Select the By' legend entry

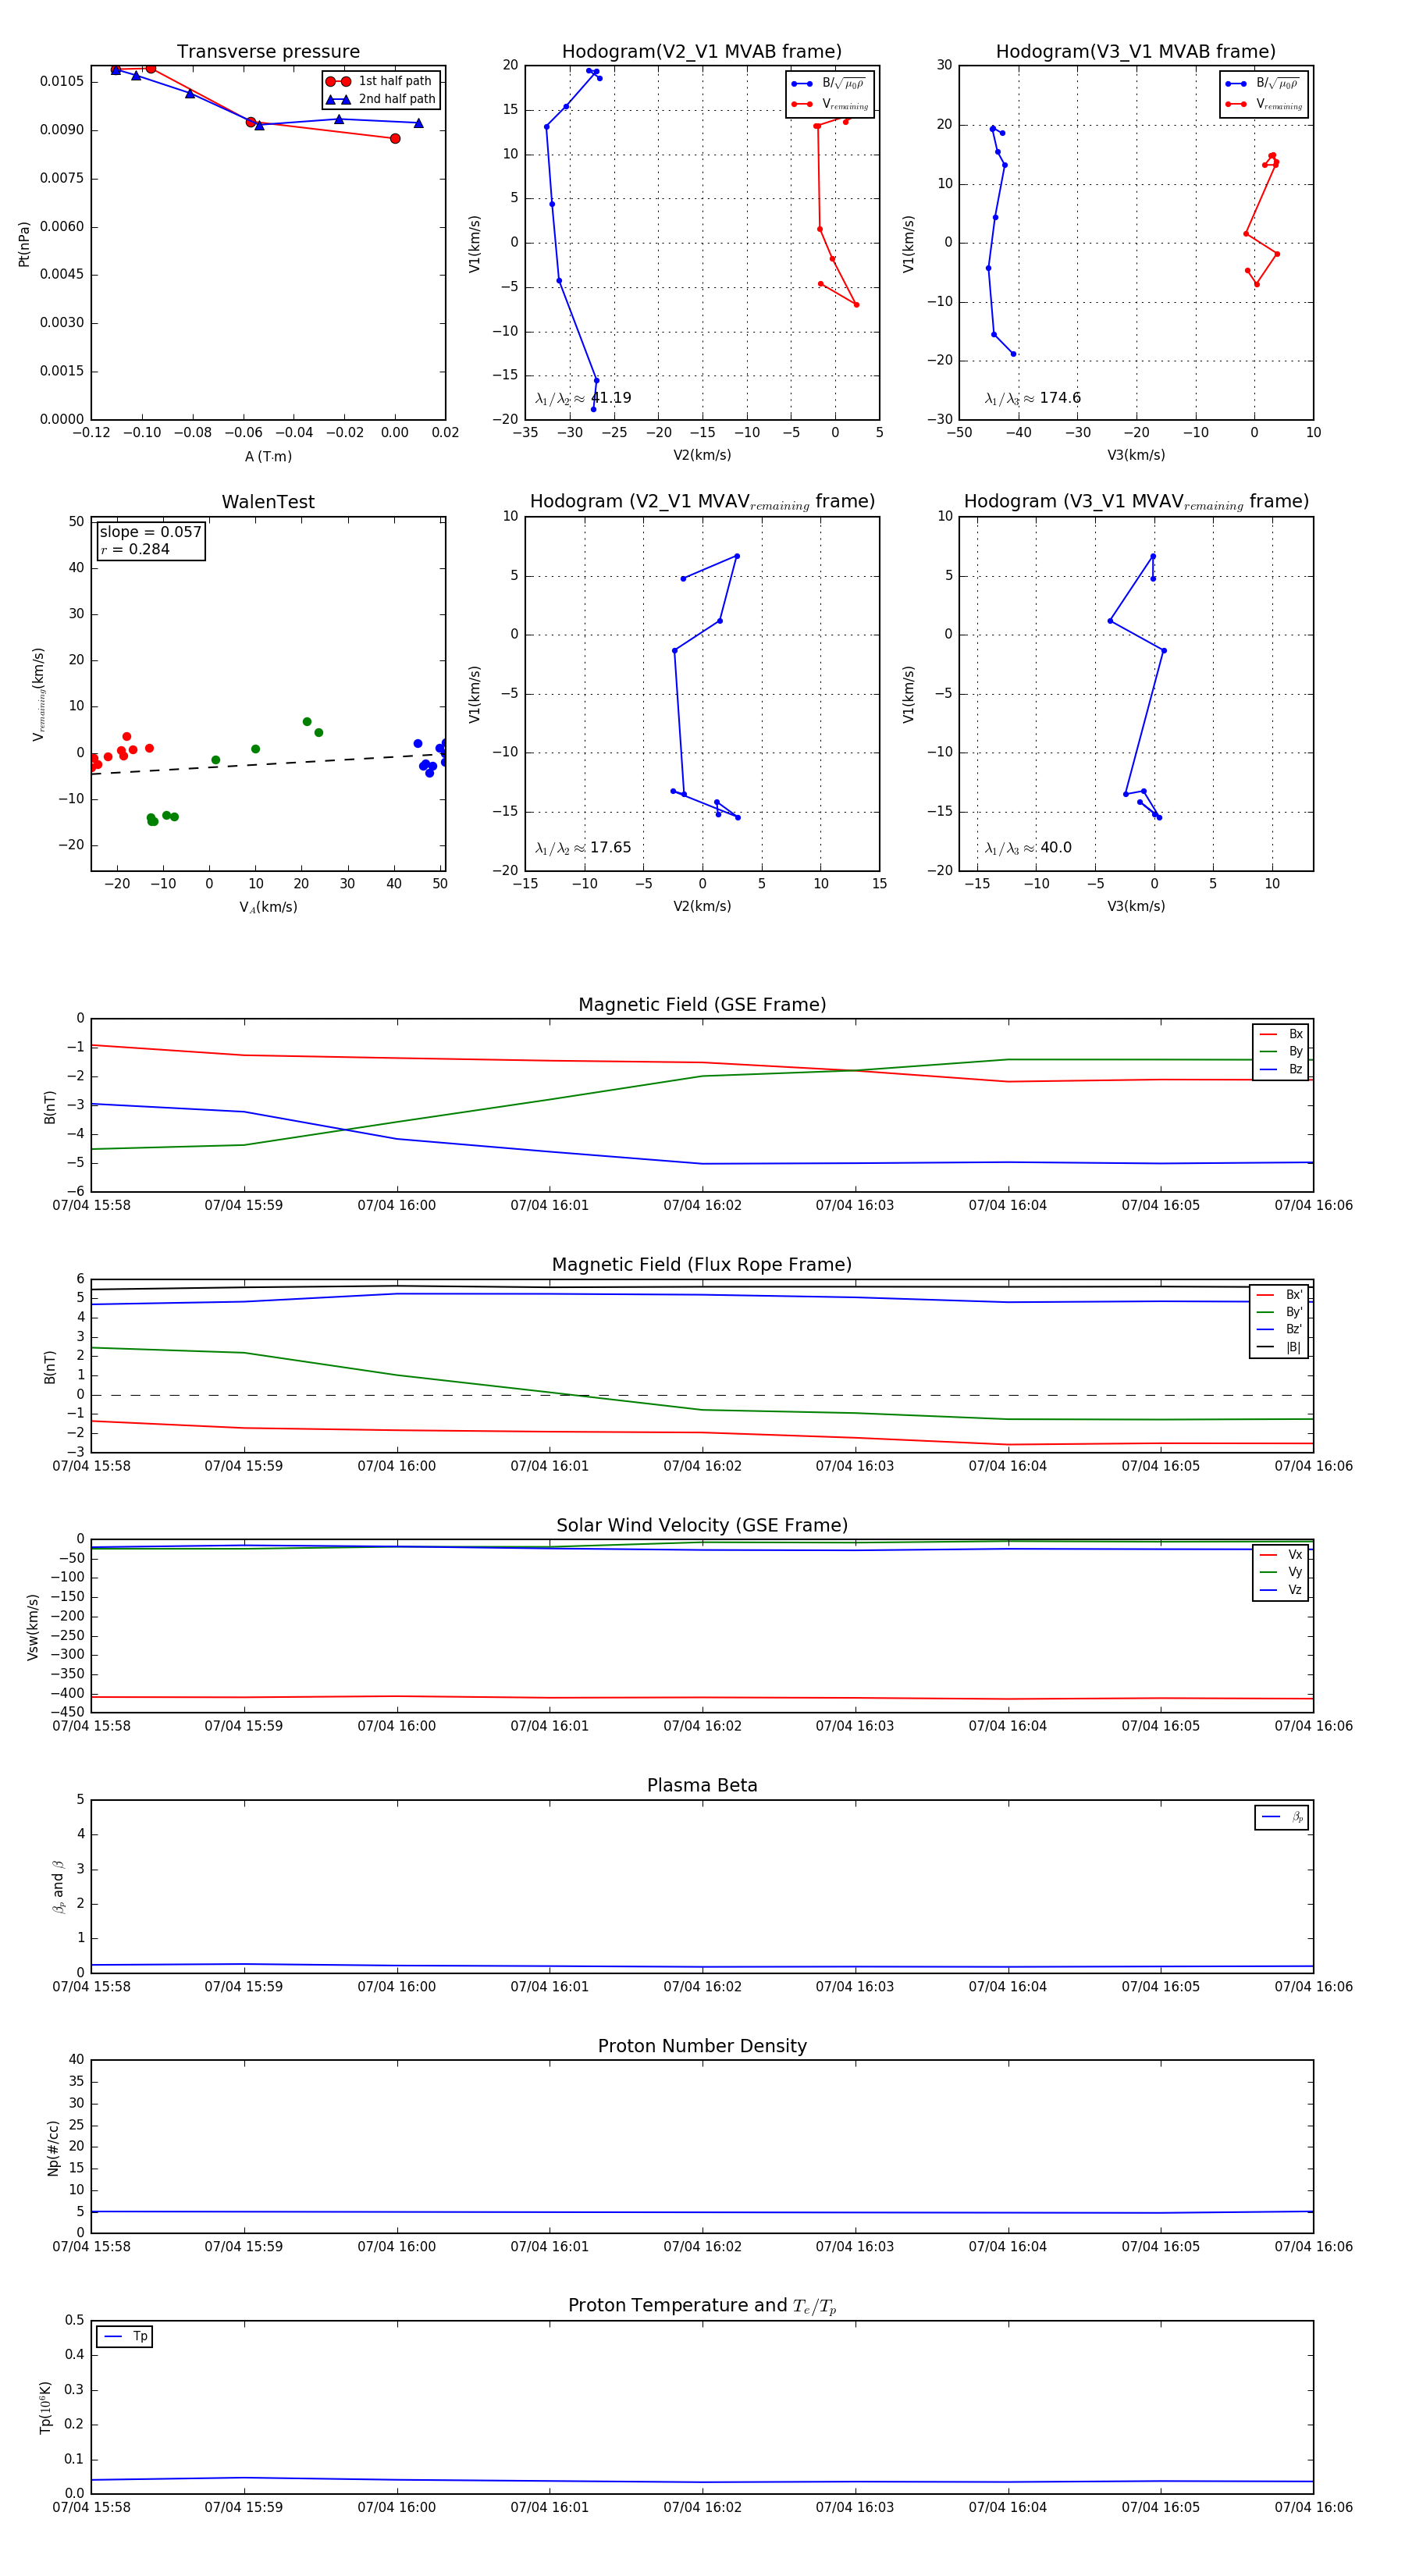pyautogui.click(x=1280, y=1312)
